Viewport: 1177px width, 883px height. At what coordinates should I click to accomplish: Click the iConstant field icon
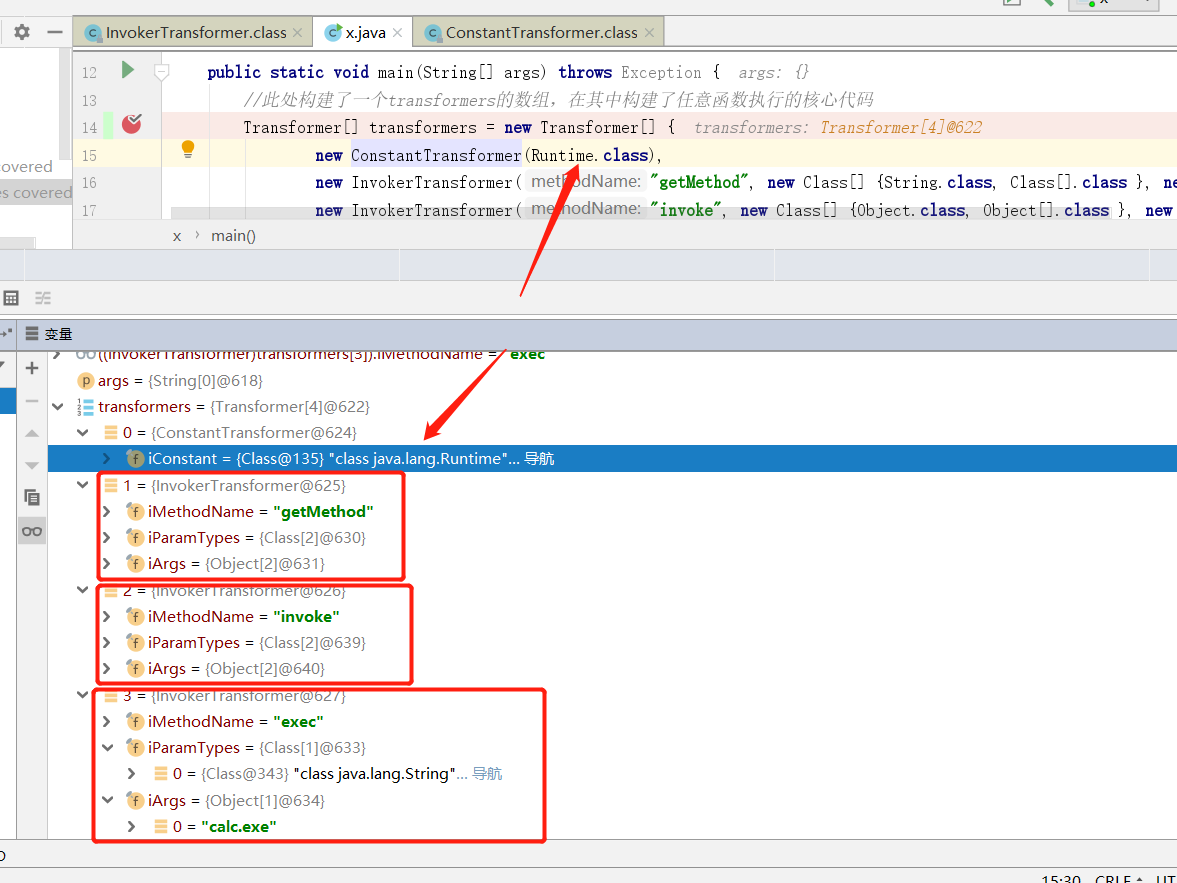134,459
